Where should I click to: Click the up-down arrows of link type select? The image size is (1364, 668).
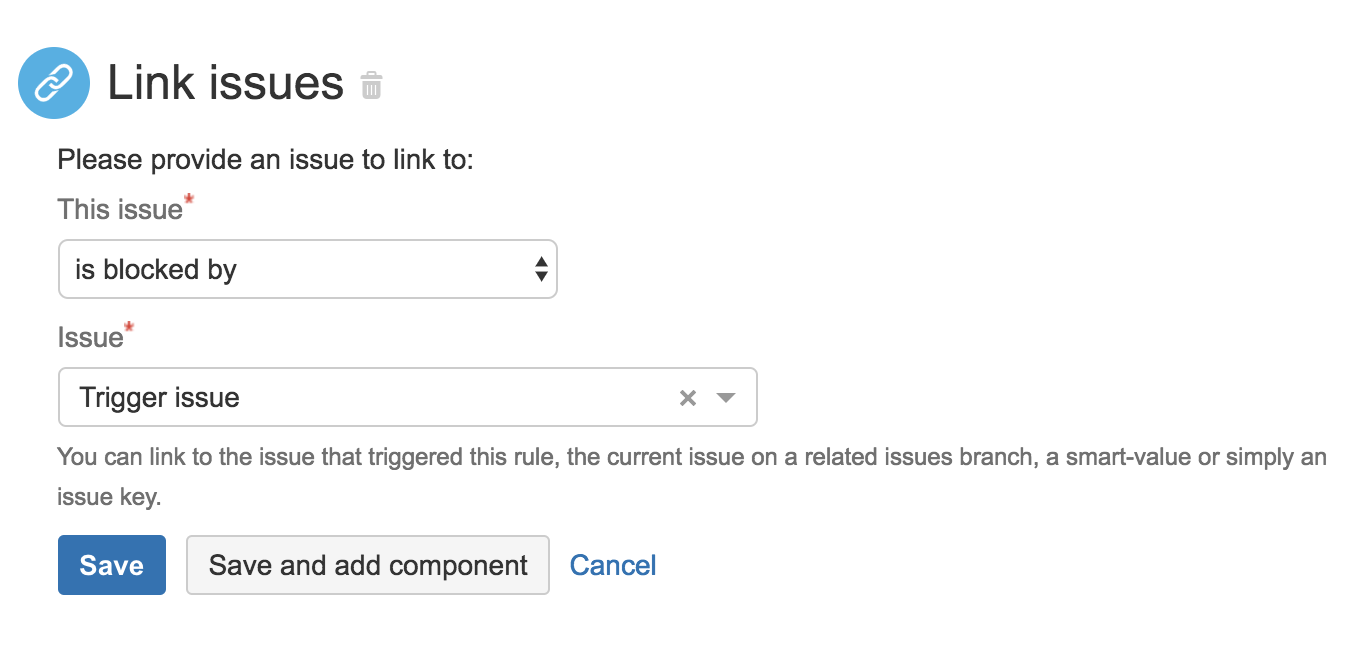click(x=540, y=269)
